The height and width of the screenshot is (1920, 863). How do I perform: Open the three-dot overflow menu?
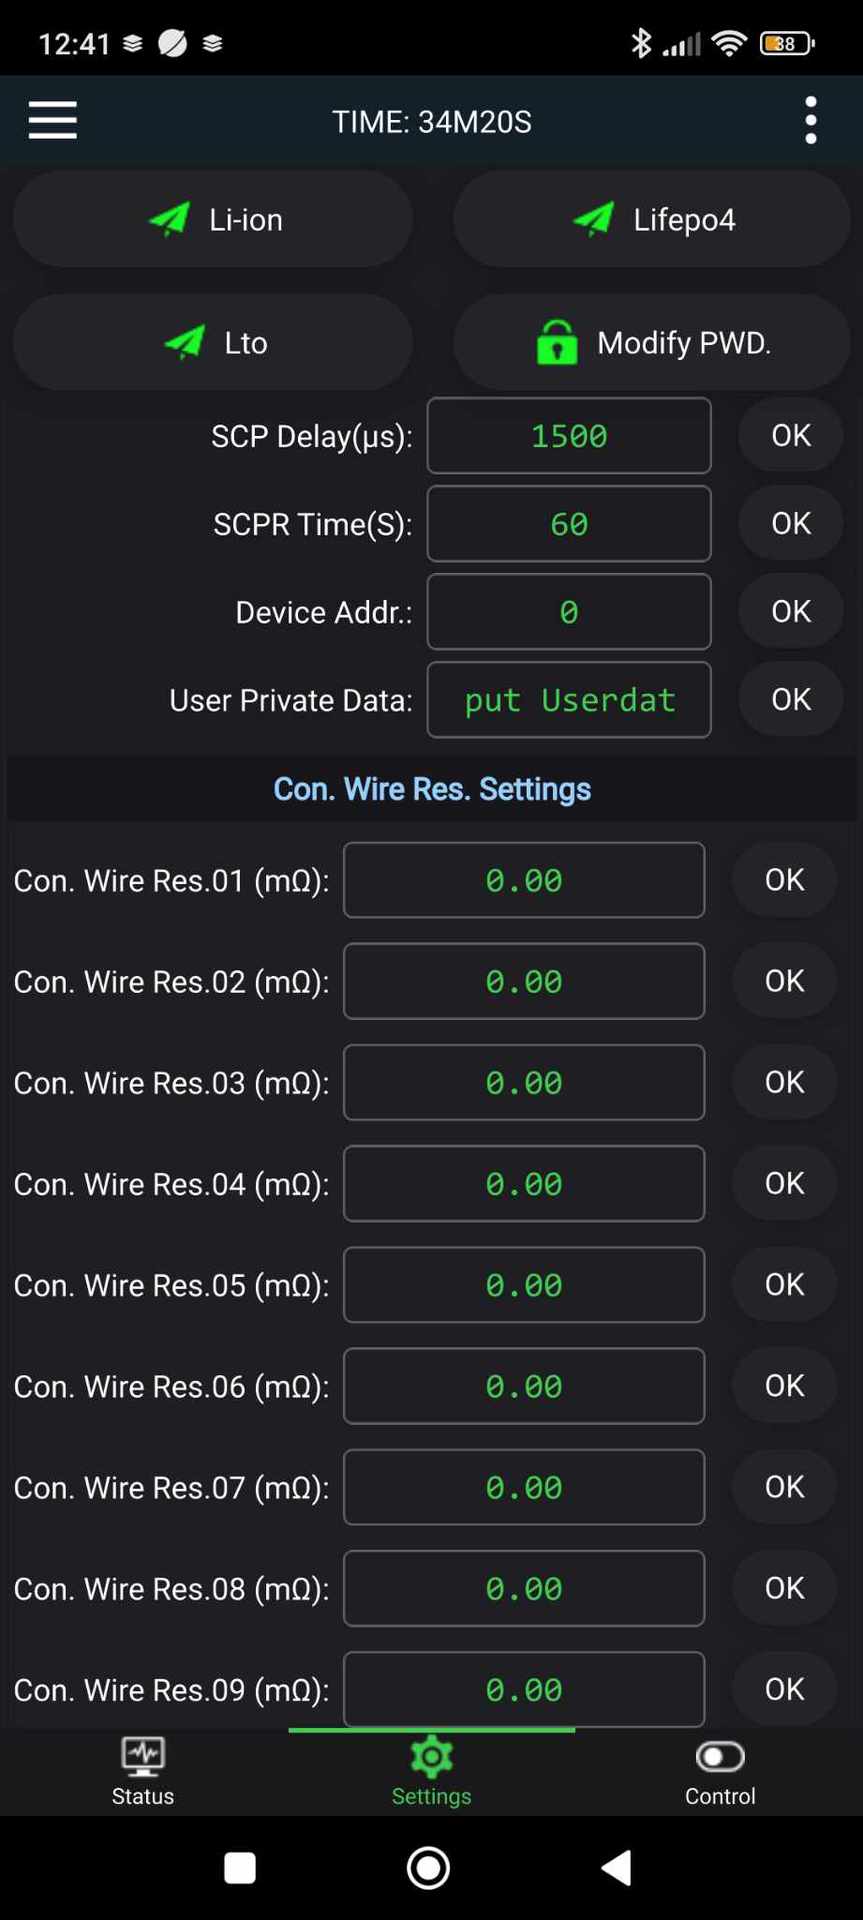(x=810, y=120)
